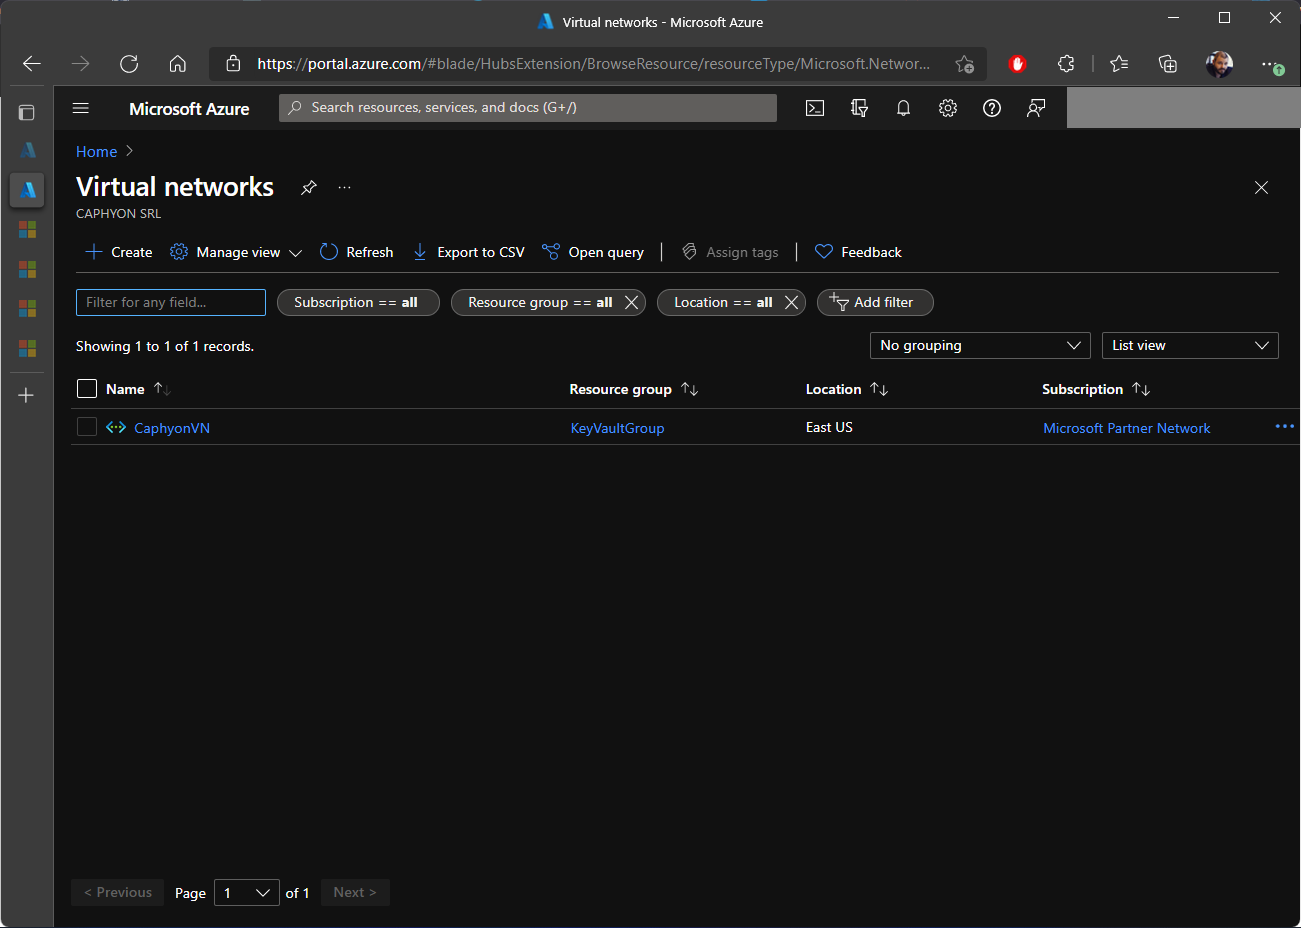Close the Virtual networks blade
The height and width of the screenshot is (928, 1301).
click(x=1261, y=188)
